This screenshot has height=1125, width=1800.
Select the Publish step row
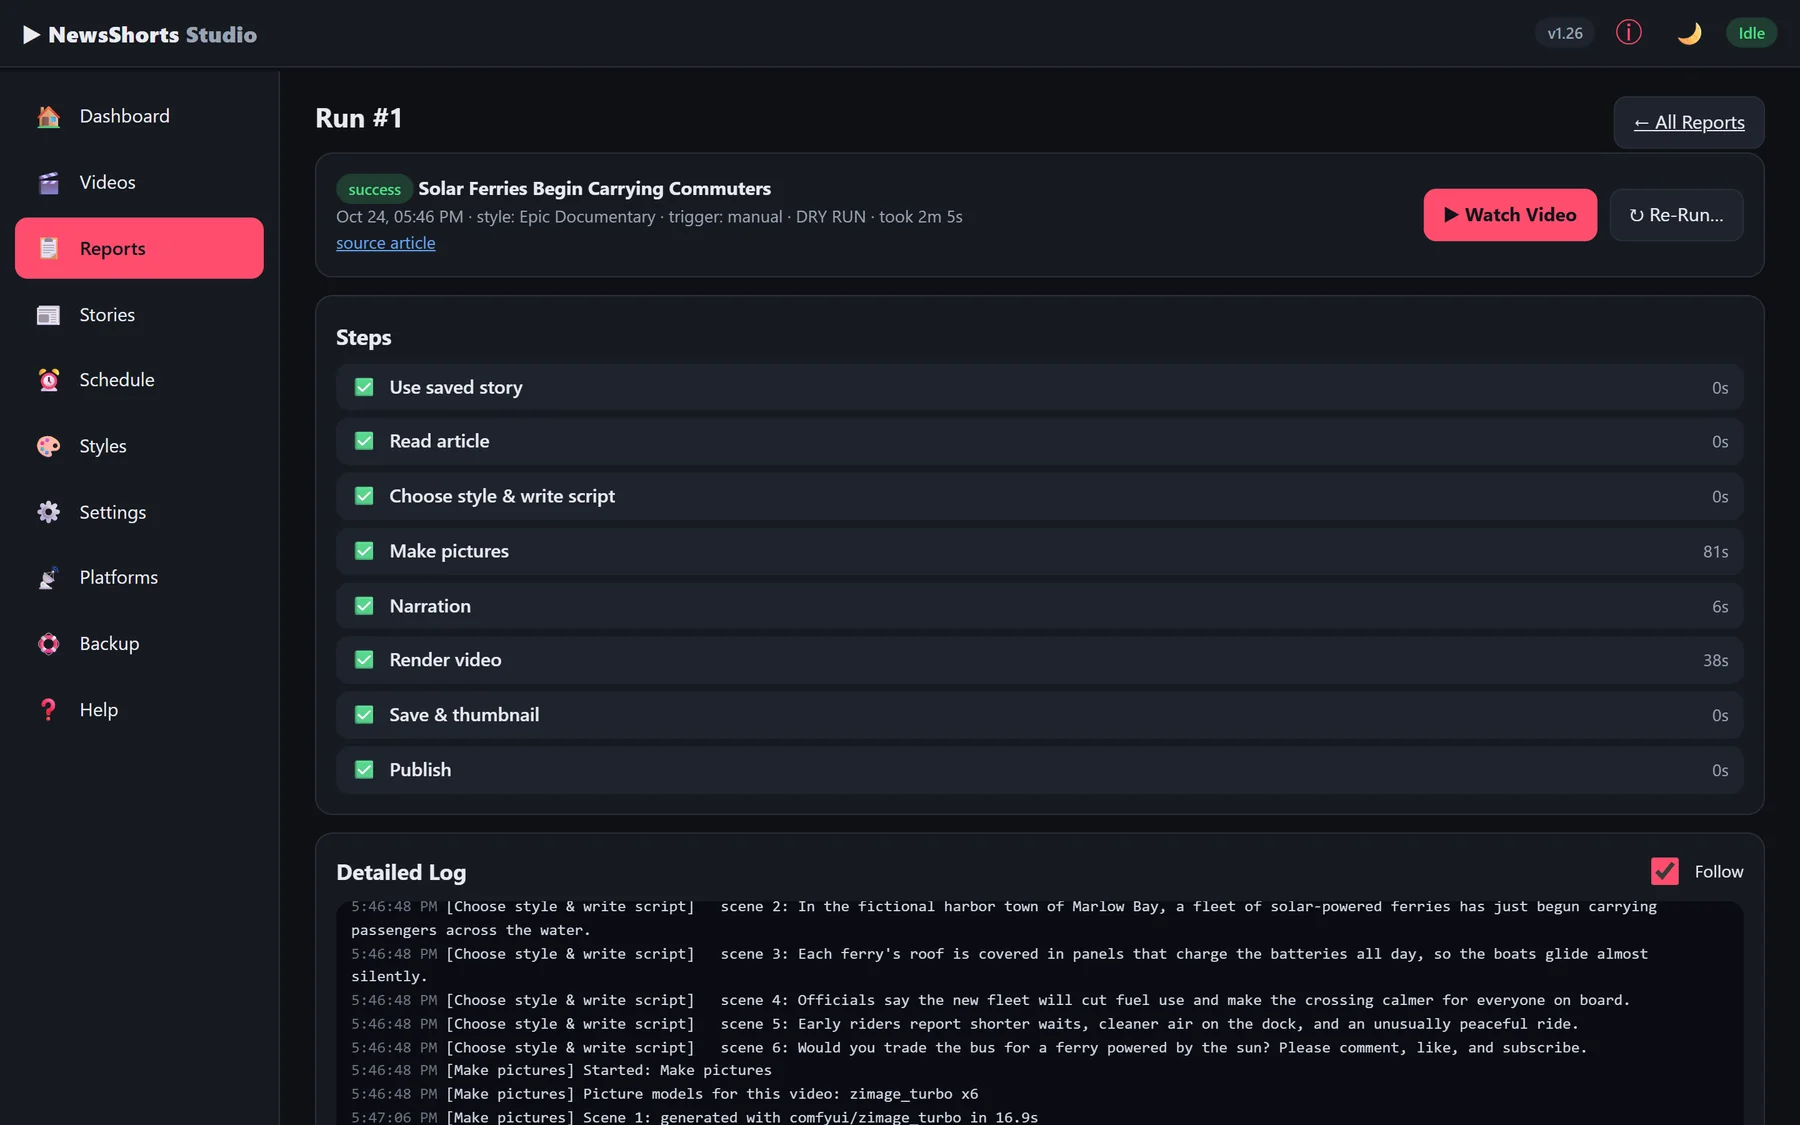tap(1040, 770)
